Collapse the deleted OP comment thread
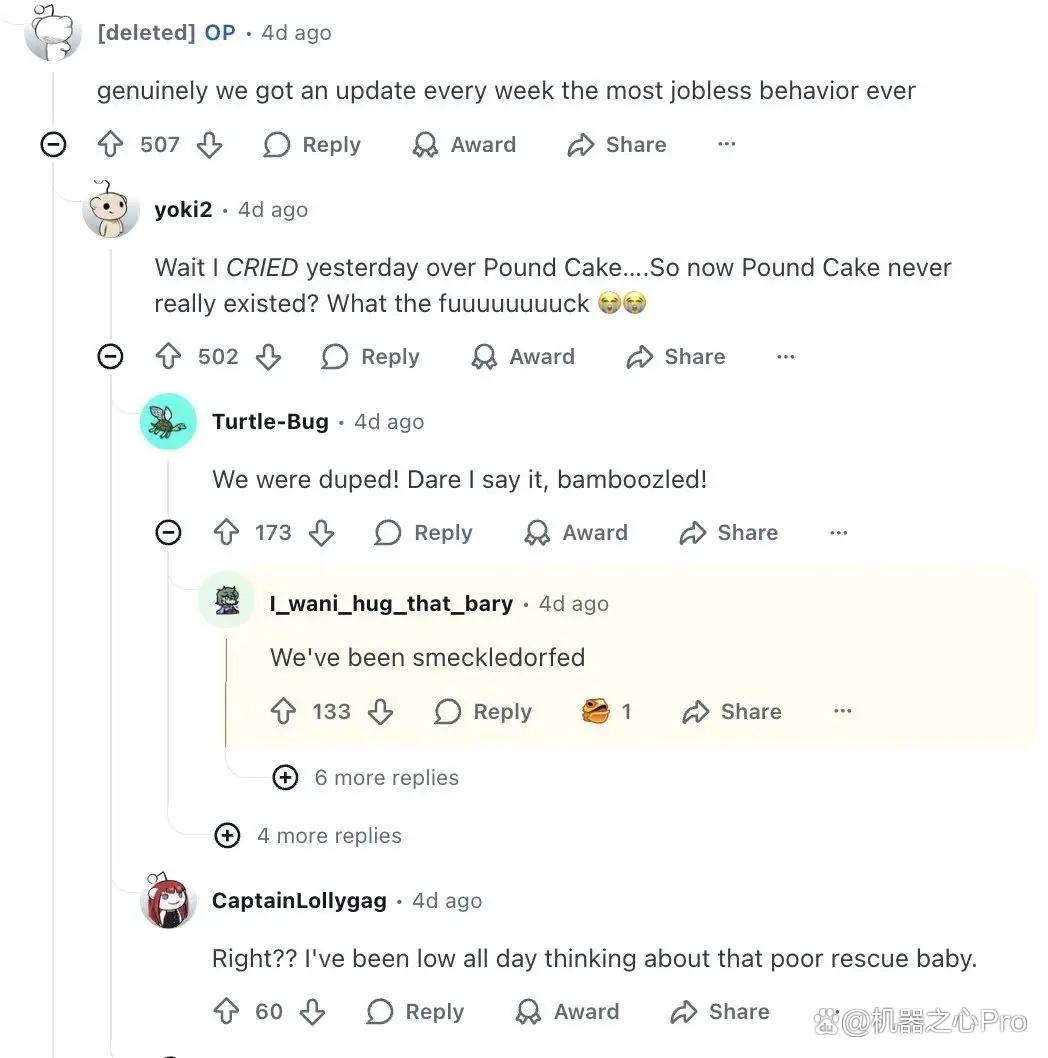The height and width of the screenshot is (1058, 1048). point(53,144)
